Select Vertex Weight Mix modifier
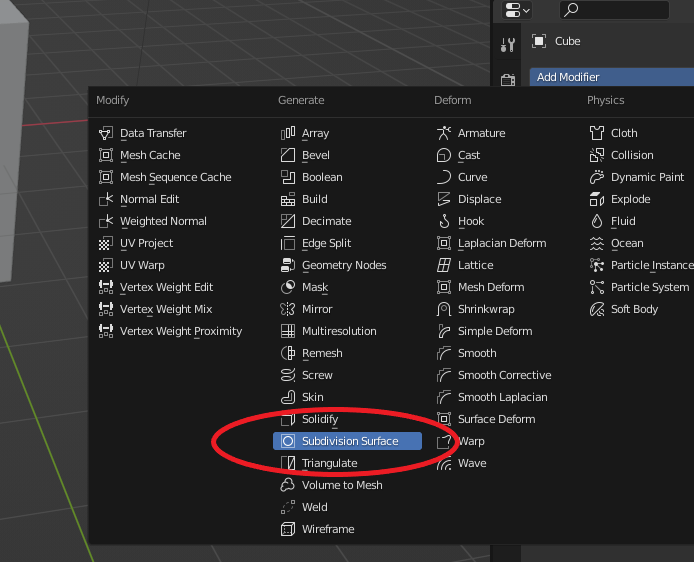Viewport: 694px width, 562px height. point(166,309)
